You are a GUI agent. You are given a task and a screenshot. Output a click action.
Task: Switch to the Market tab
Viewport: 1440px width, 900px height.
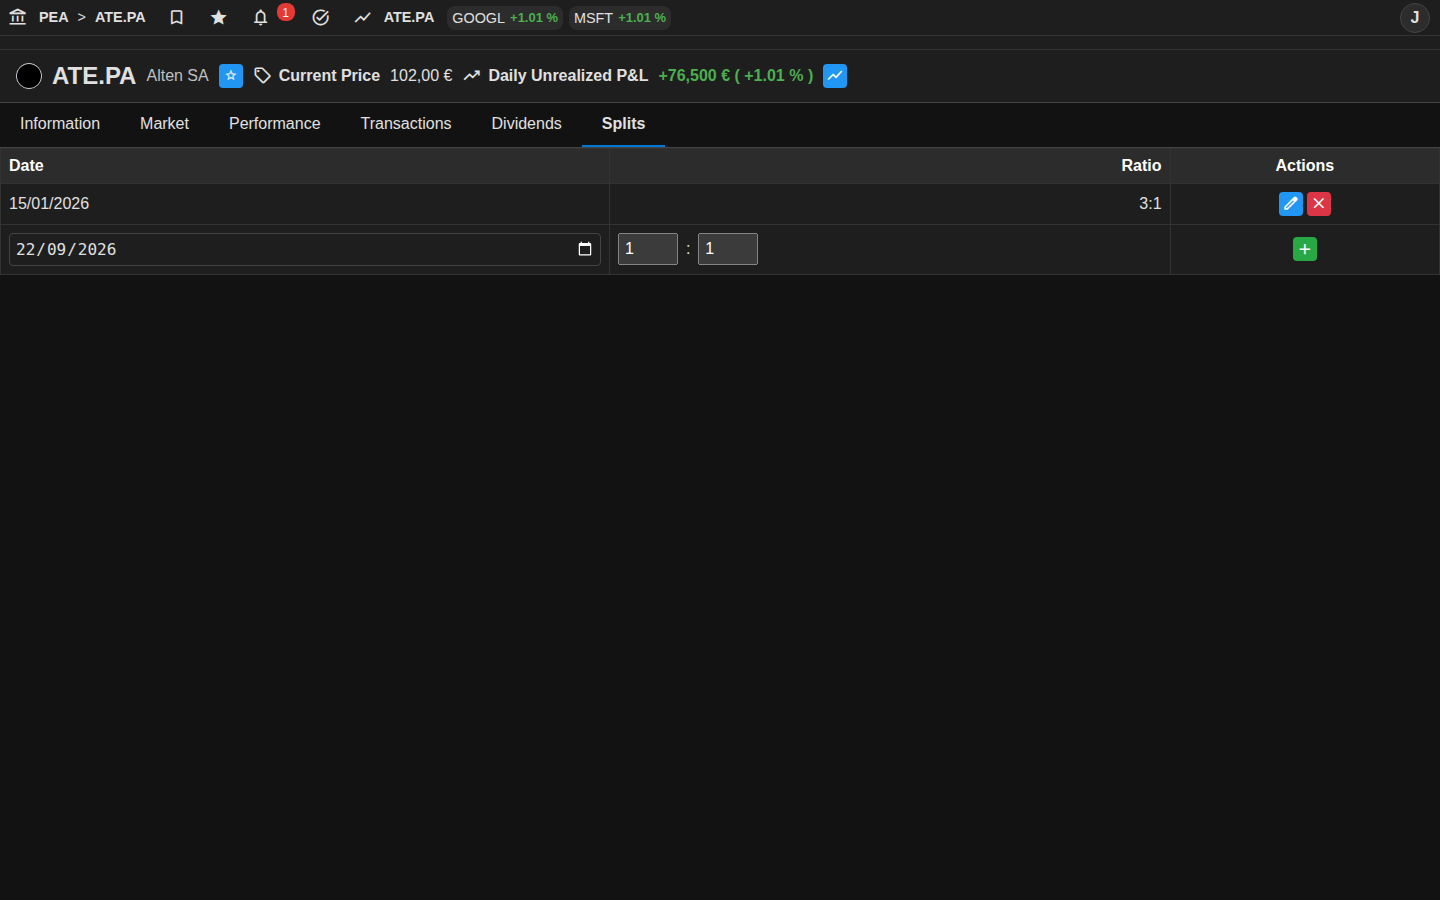(164, 124)
